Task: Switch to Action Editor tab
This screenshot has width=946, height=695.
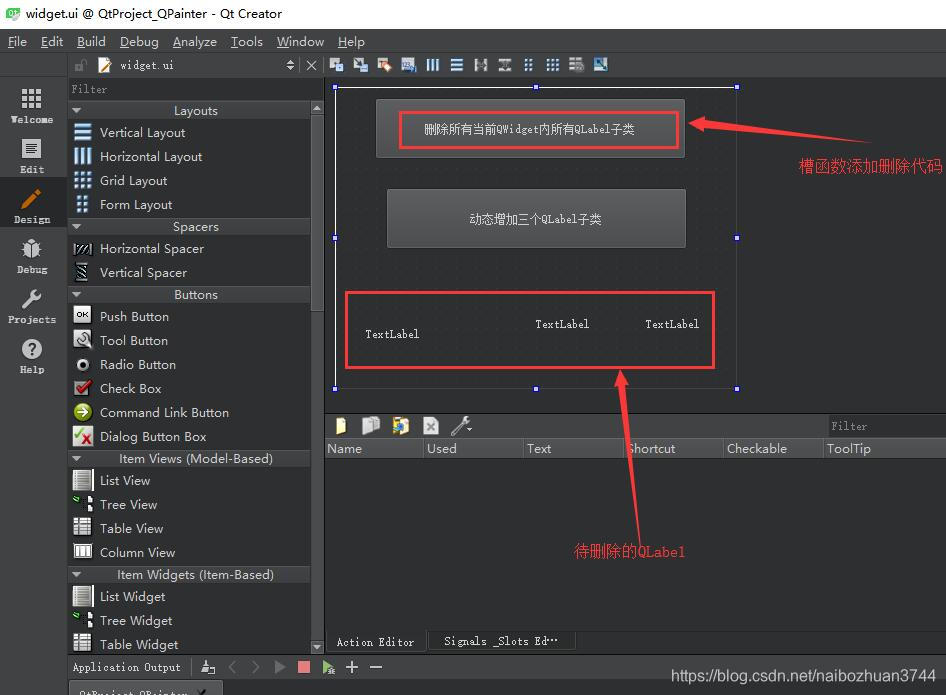Action: (375, 642)
